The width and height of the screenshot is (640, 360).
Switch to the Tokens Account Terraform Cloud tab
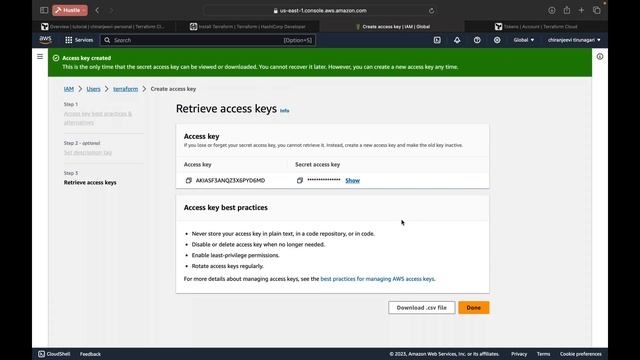pyautogui.click(x=536, y=27)
